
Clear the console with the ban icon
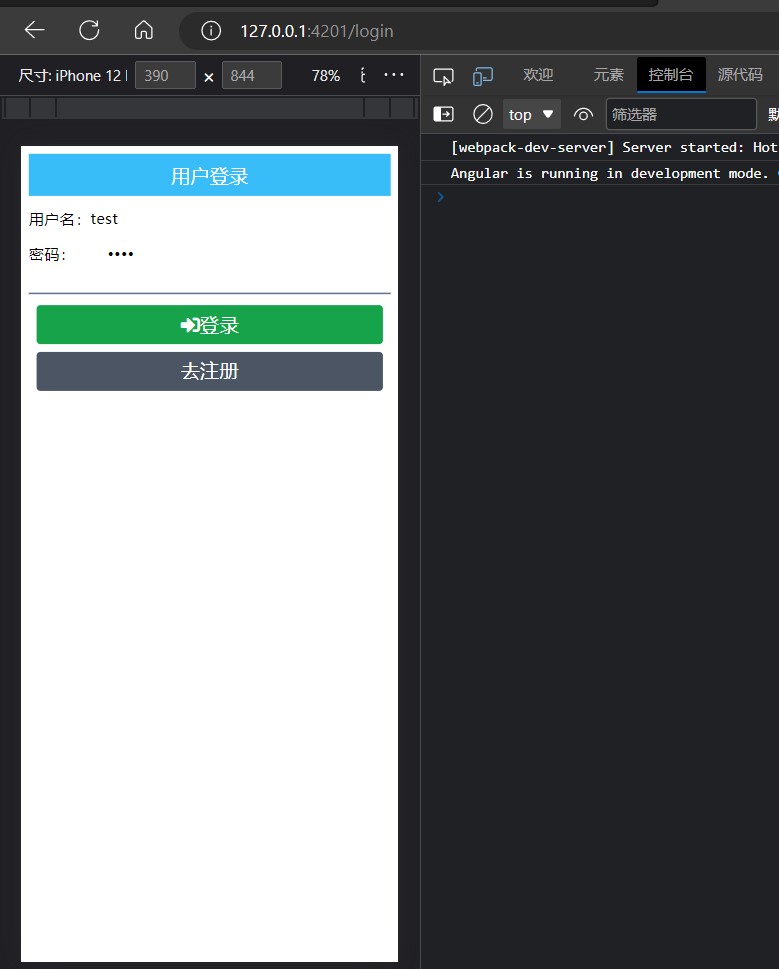482,114
